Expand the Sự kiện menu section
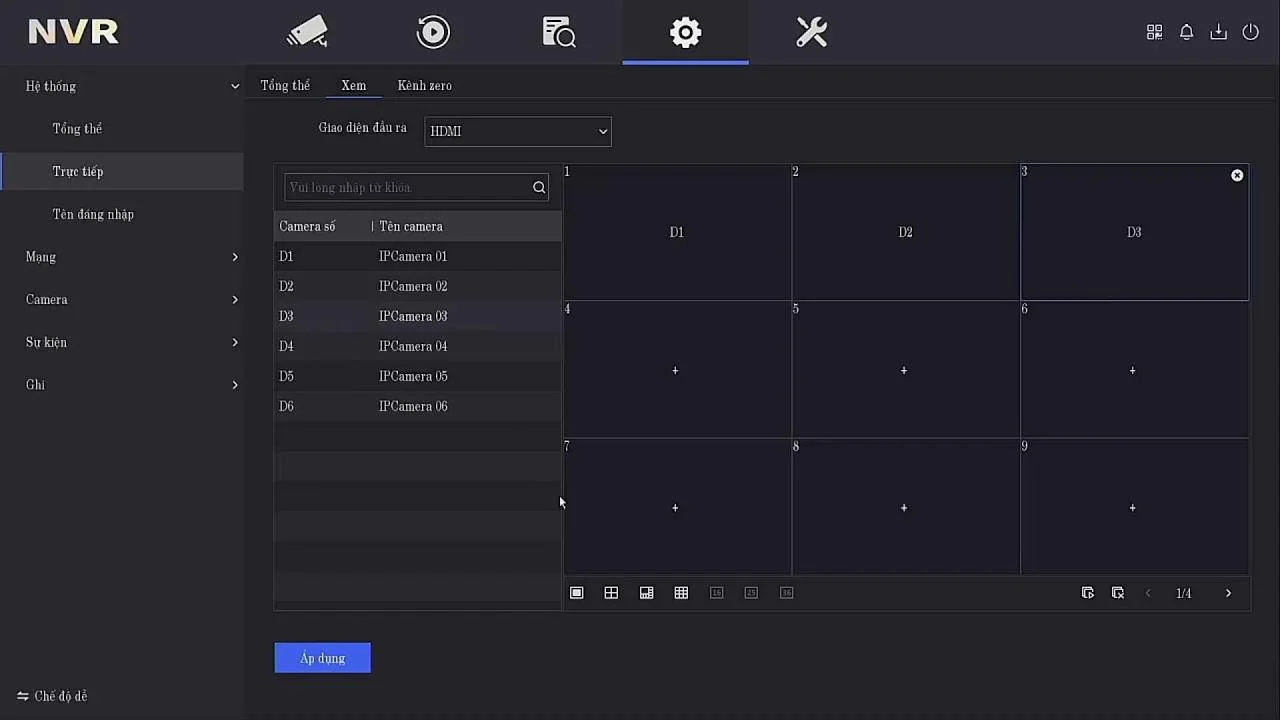 132,342
